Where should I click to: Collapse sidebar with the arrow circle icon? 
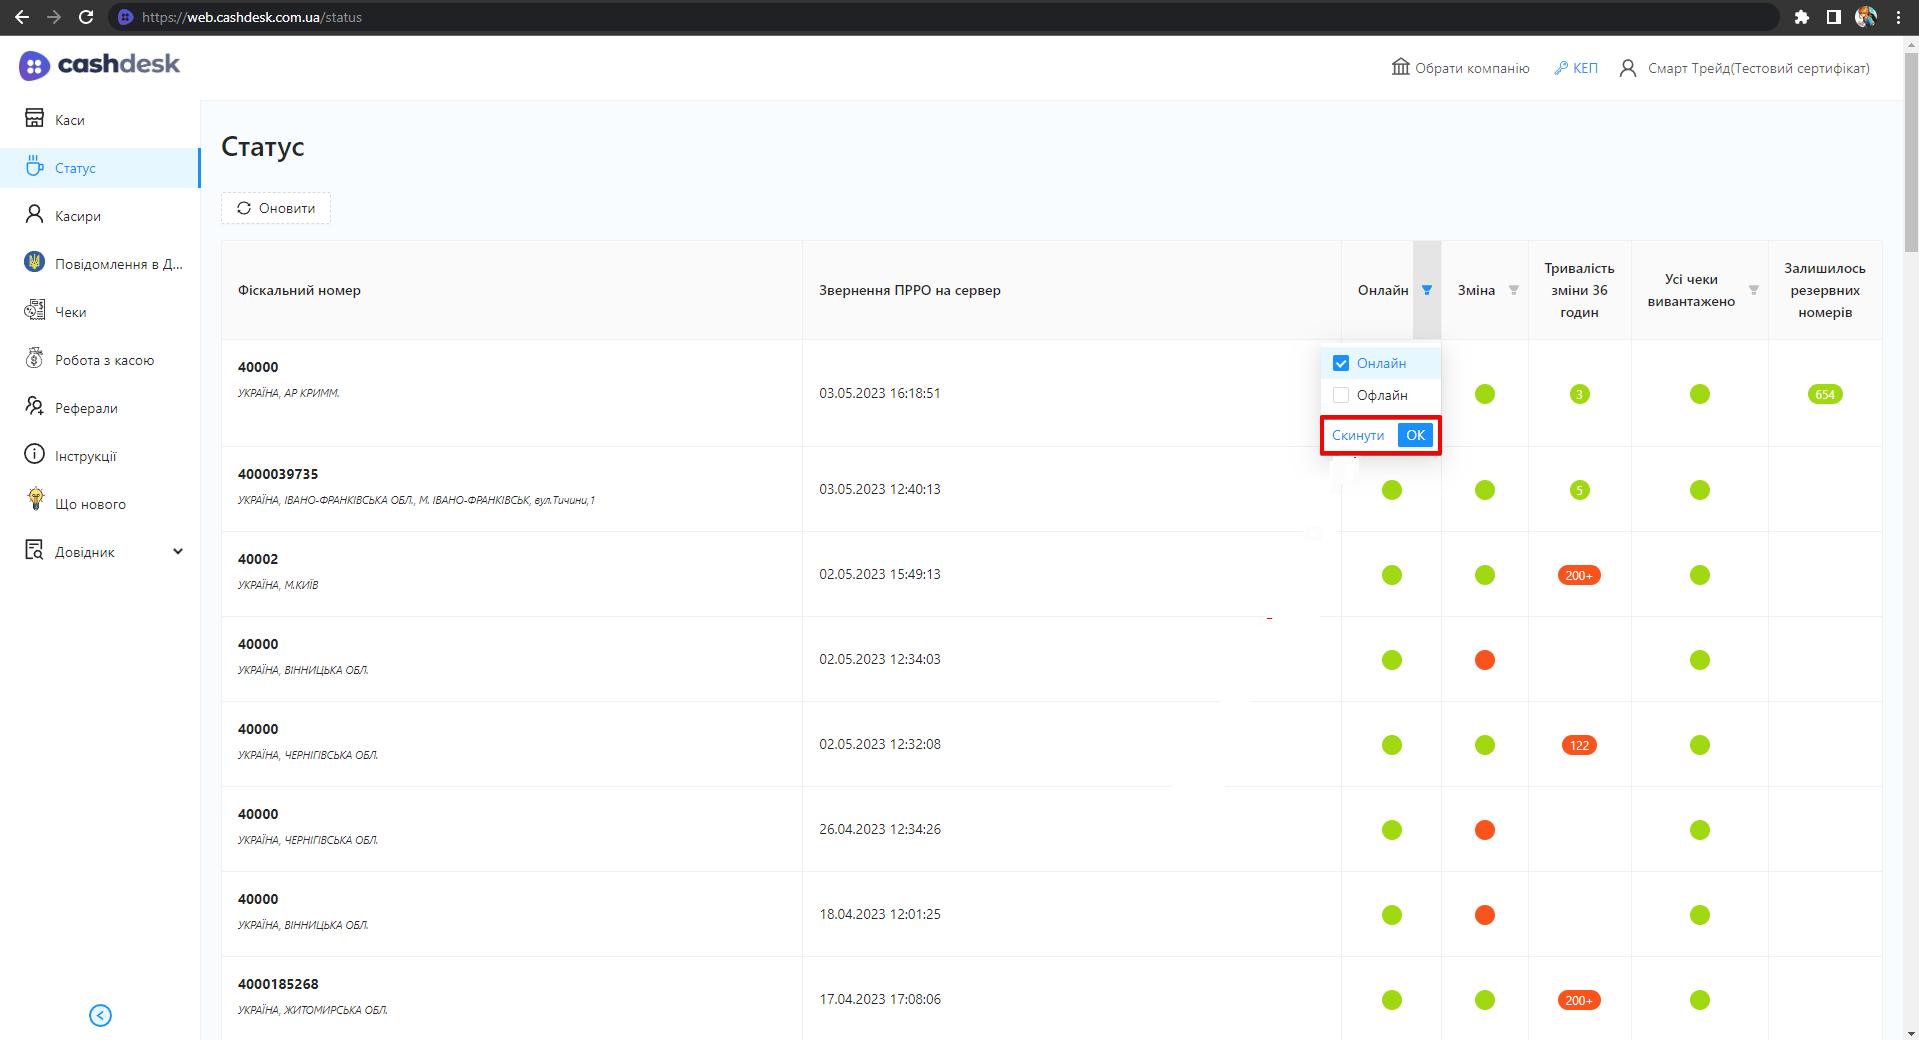coord(100,1015)
